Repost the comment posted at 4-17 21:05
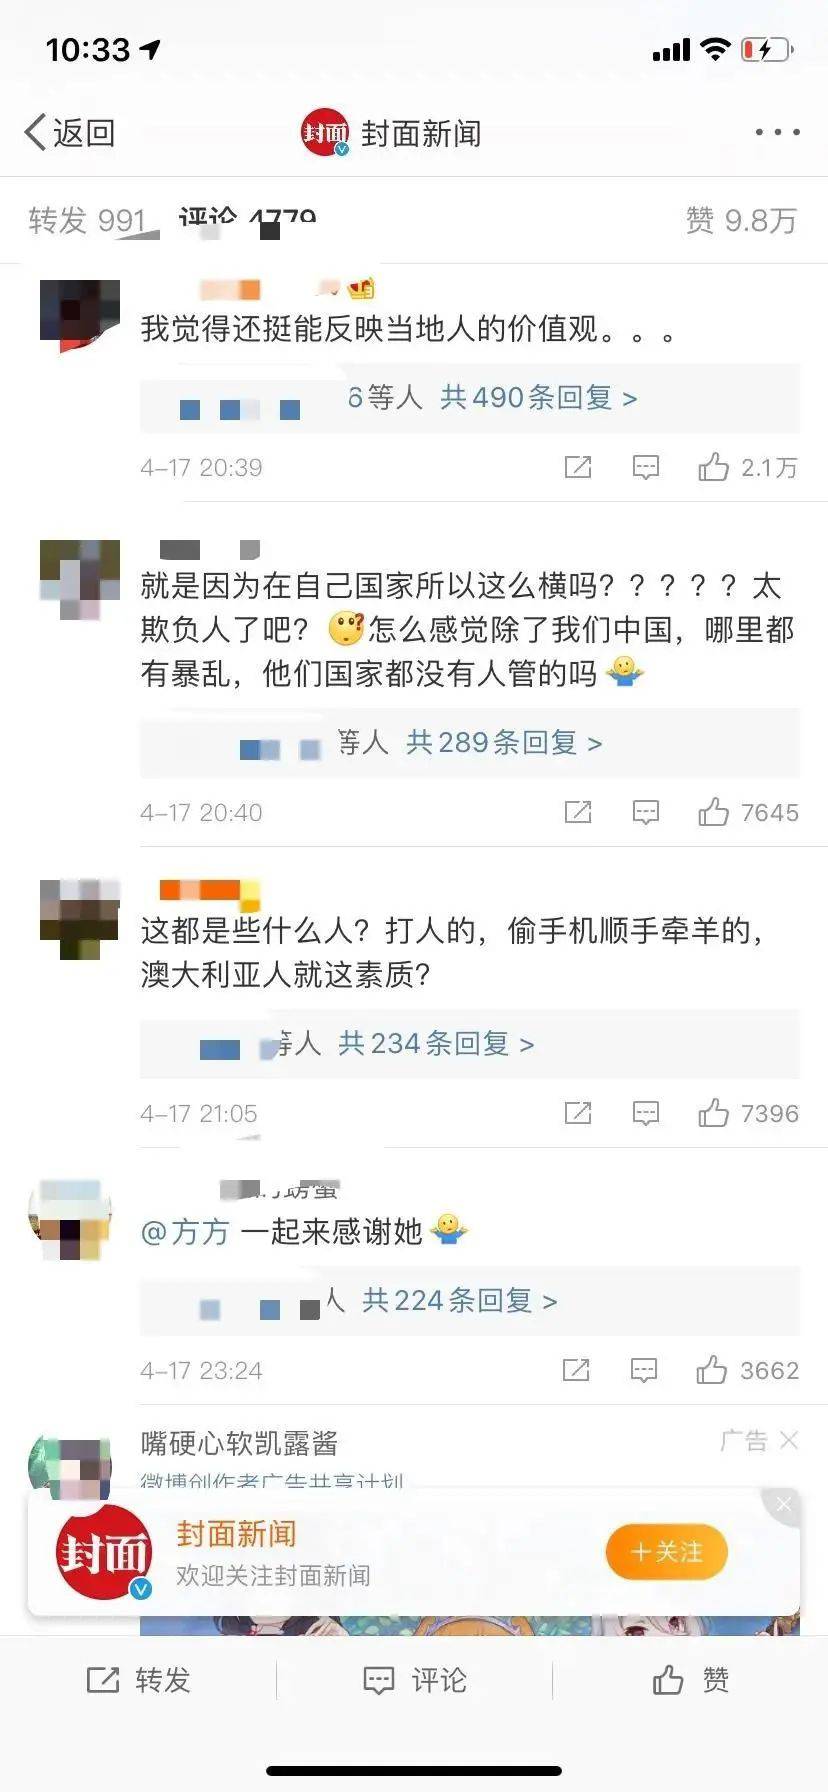828x1792 pixels. pyautogui.click(x=578, y=1112)
